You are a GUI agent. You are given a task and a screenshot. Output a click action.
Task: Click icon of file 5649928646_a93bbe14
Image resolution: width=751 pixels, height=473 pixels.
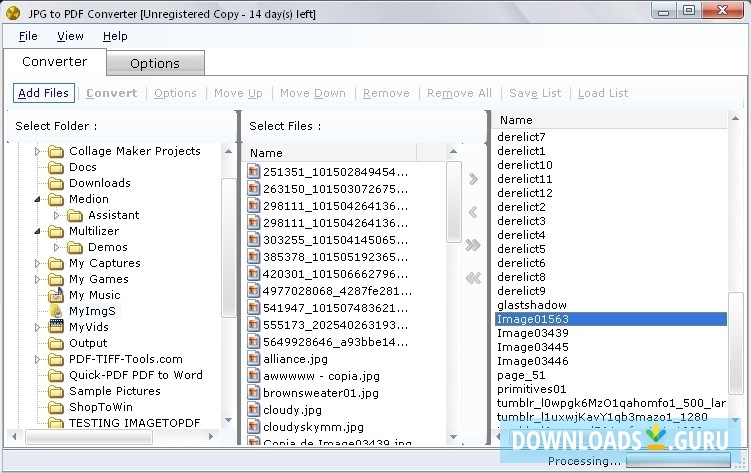[x=253, y=342]
